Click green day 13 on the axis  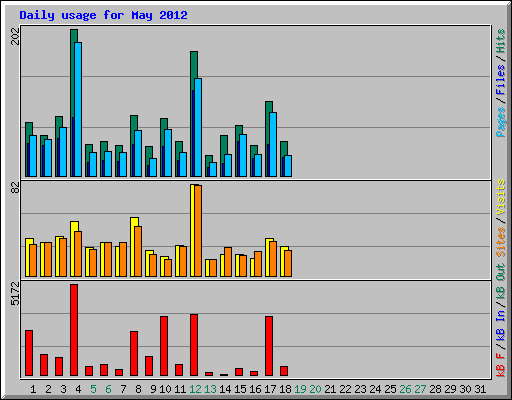coord(210,389)
